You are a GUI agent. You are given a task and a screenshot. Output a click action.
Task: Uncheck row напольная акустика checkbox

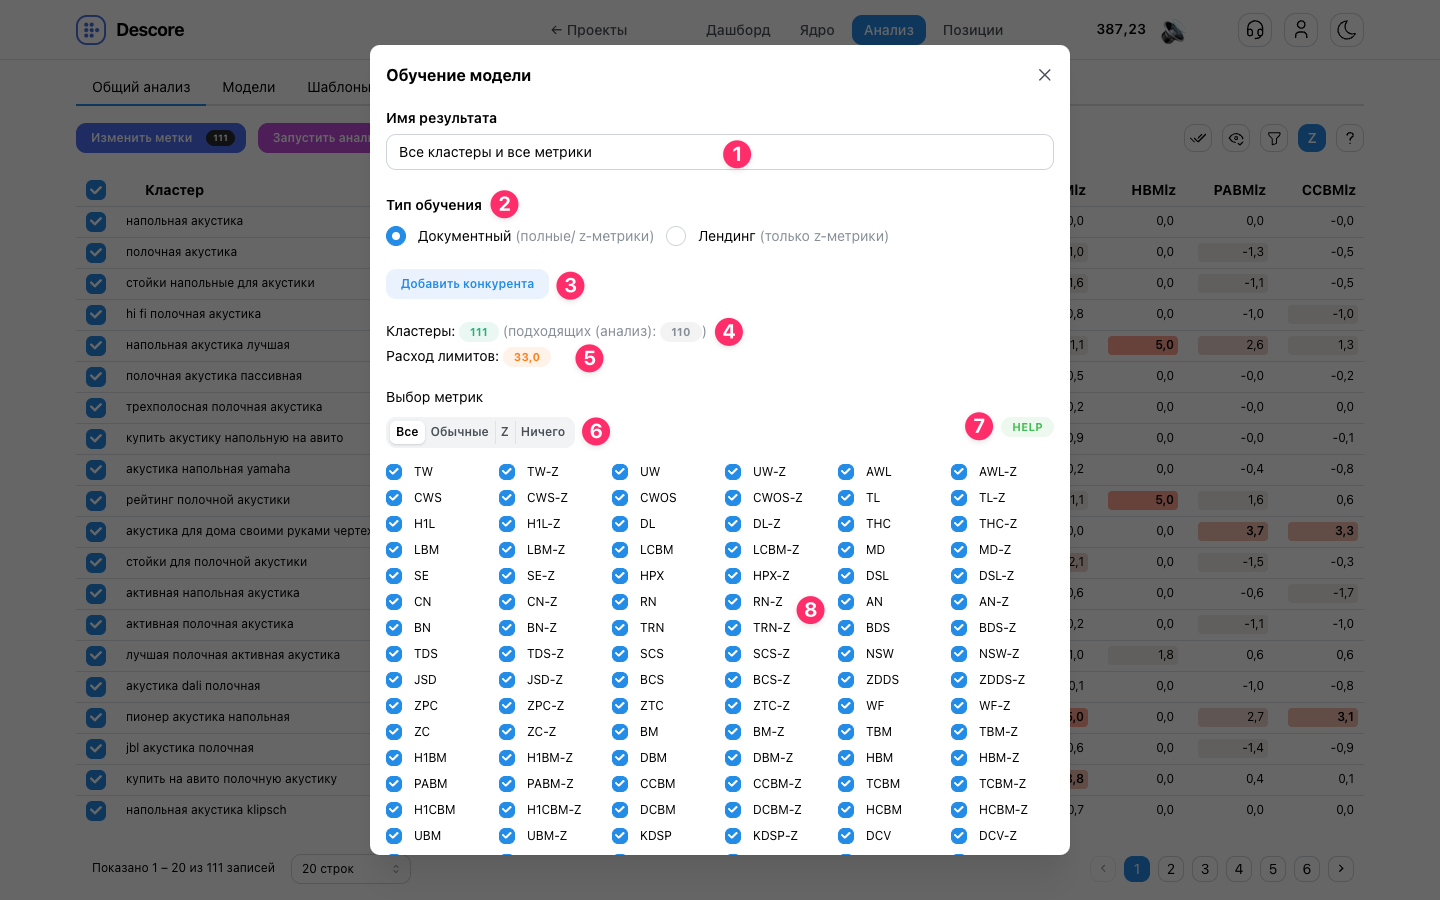96,221
